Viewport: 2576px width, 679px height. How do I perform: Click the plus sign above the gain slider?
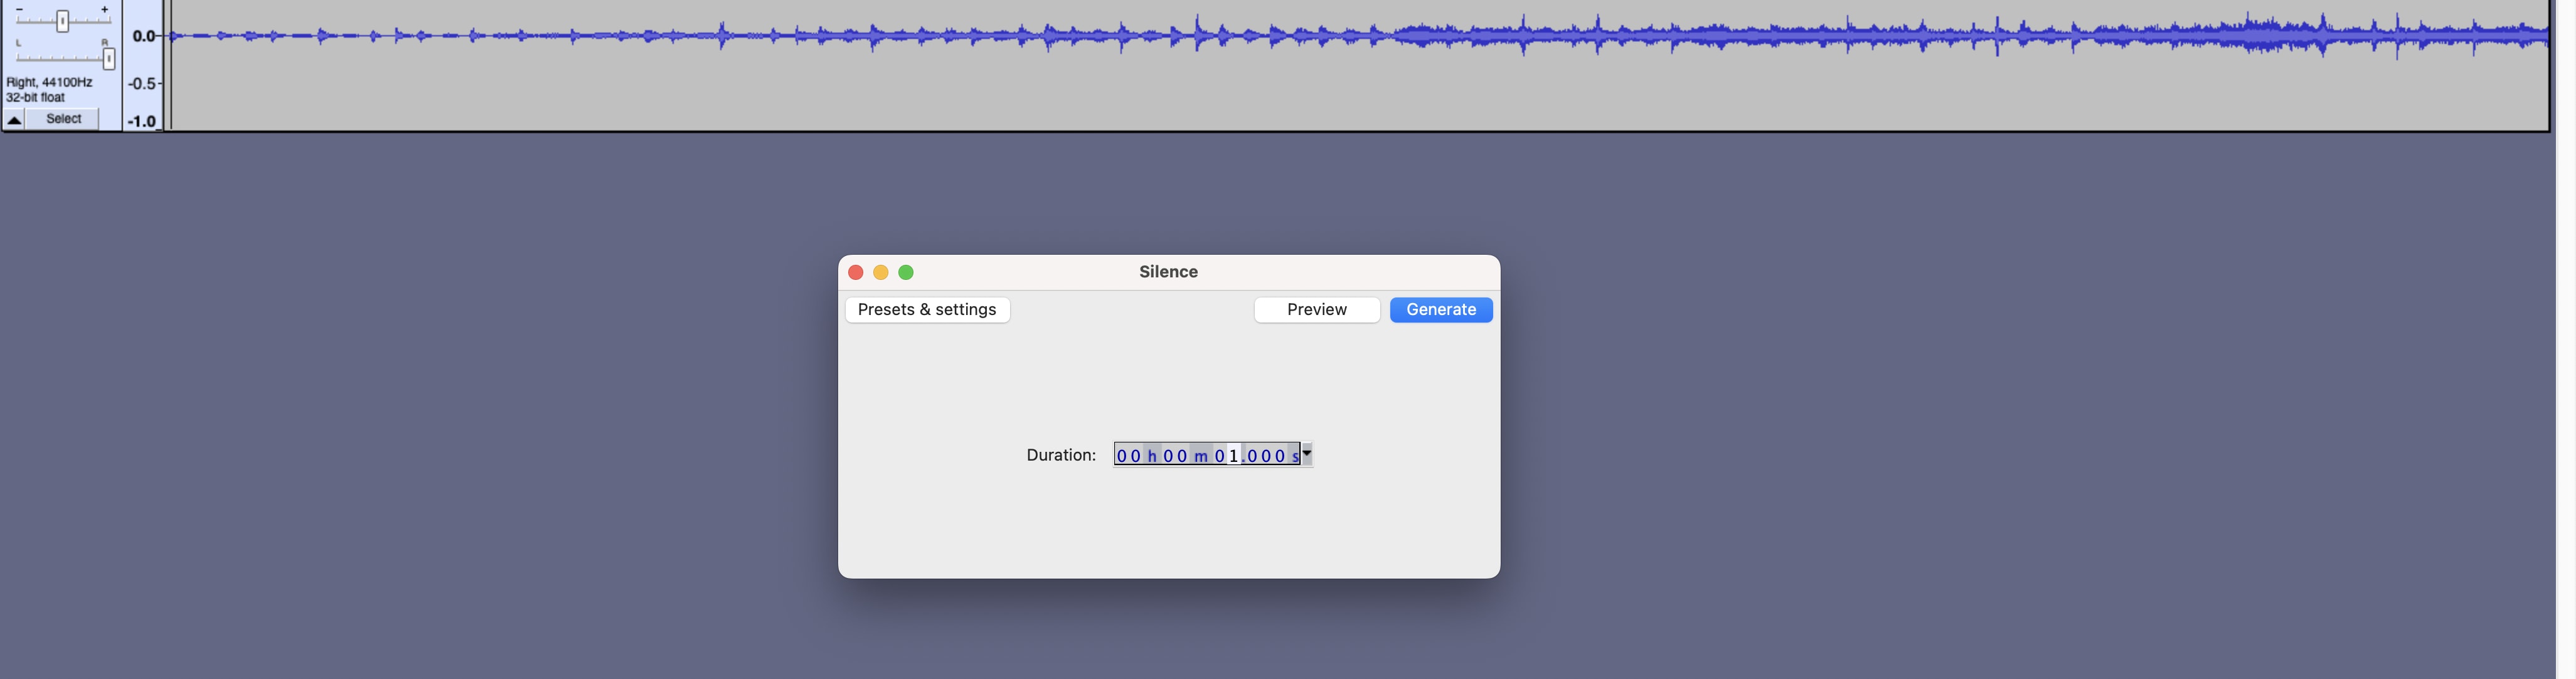point(104,9)
